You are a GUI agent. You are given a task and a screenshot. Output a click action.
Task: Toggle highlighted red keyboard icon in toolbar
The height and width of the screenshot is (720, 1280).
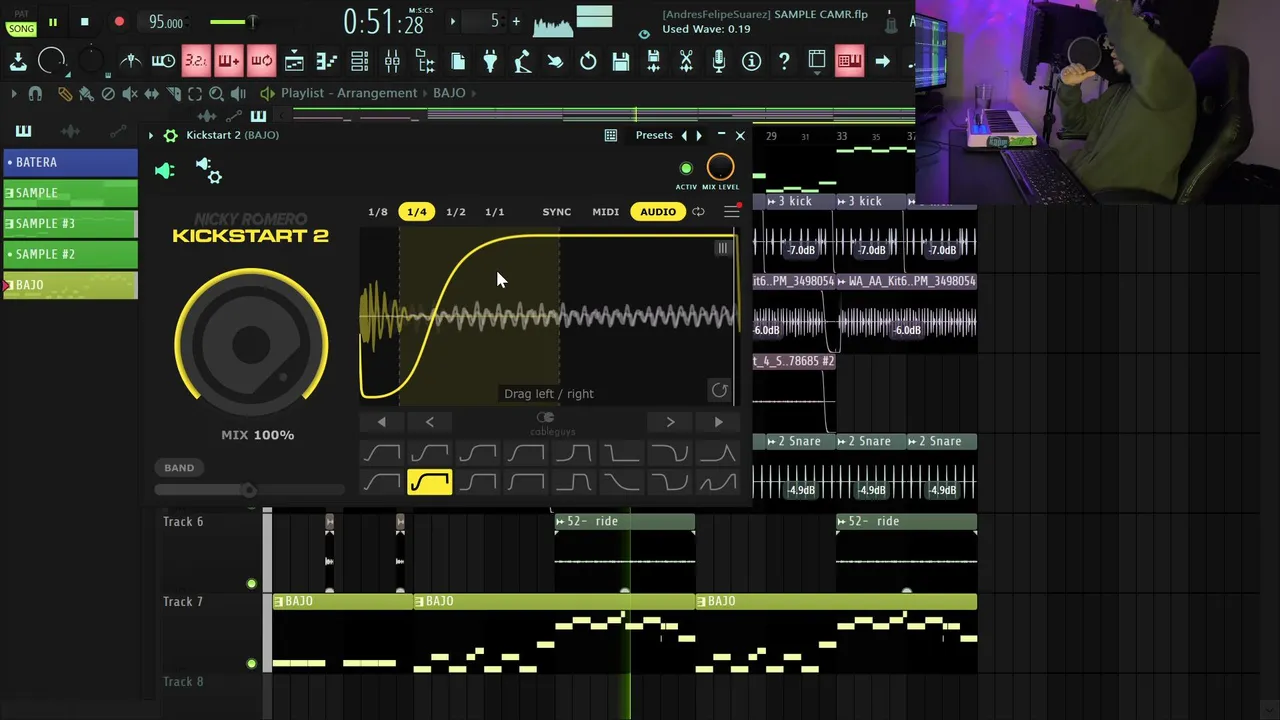(849, 61)
